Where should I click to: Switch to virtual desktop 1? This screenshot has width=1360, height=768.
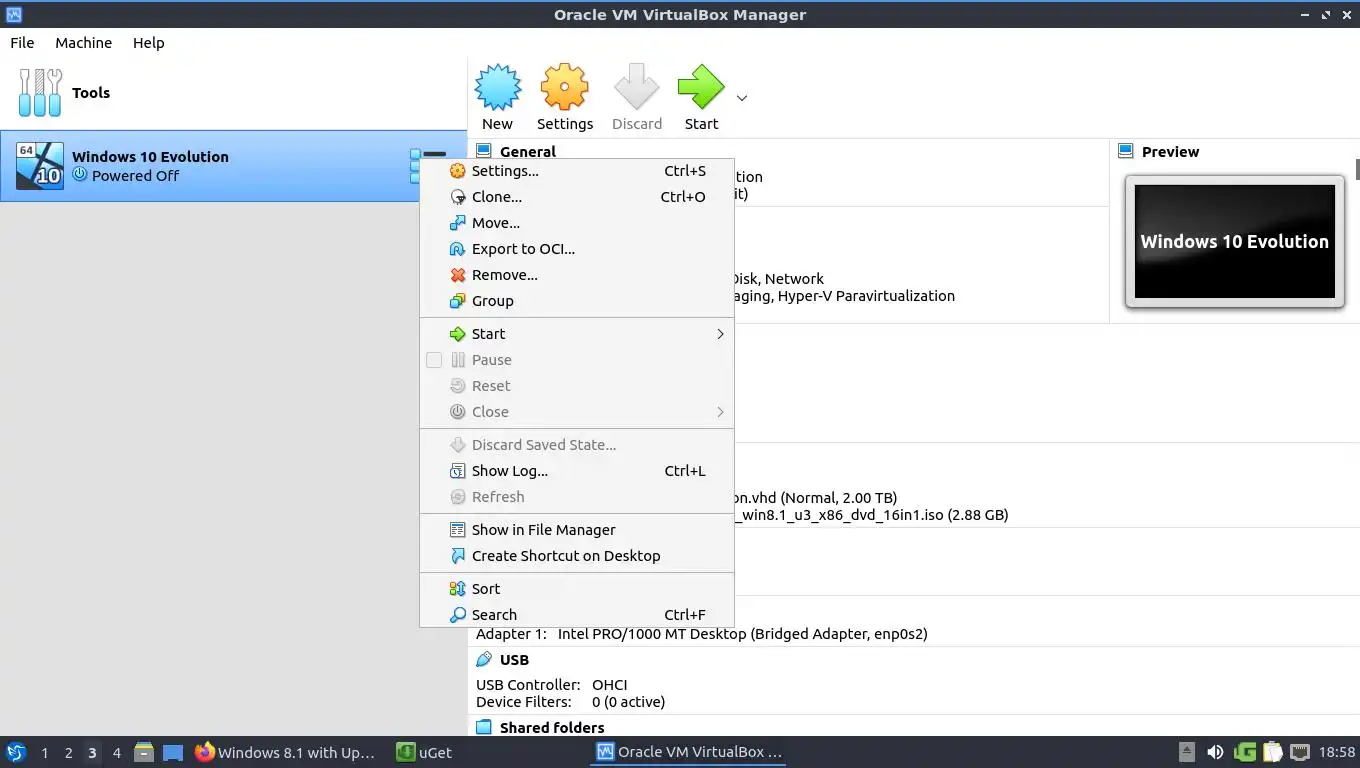[45, 753]
